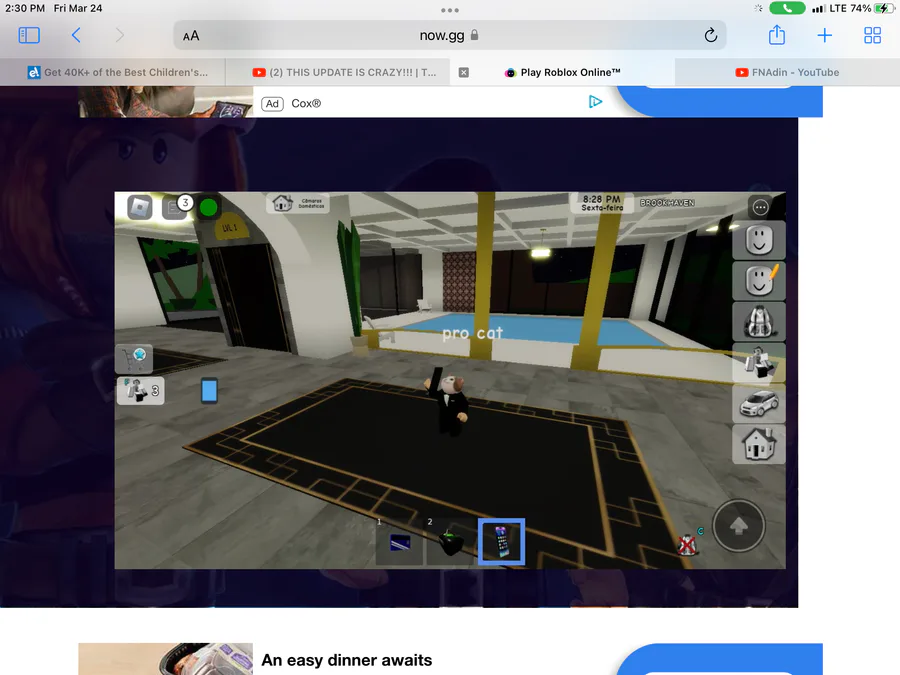Close the Play Roblox Online tab
Image resolution: width=900 pixels, height=675 pixels.
[x=464, y=72]
